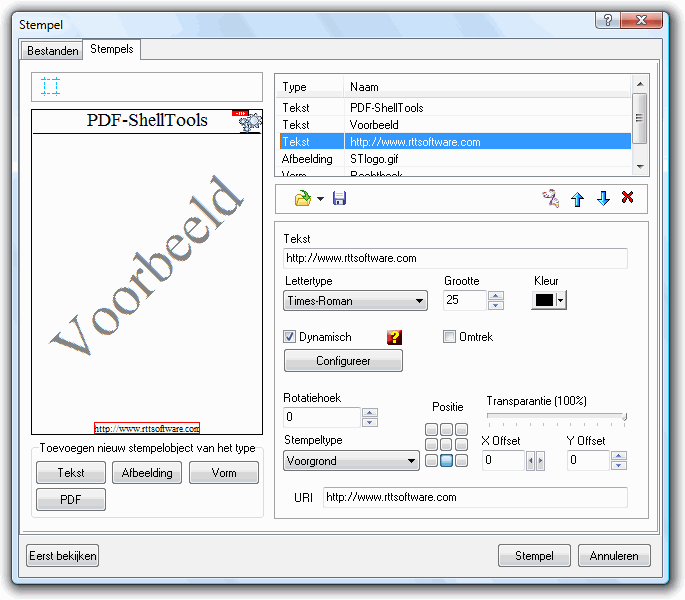Viewport: 685px width, 600px height.
Task: Click the yellow question mark help icon
Action: pos(394,337)
